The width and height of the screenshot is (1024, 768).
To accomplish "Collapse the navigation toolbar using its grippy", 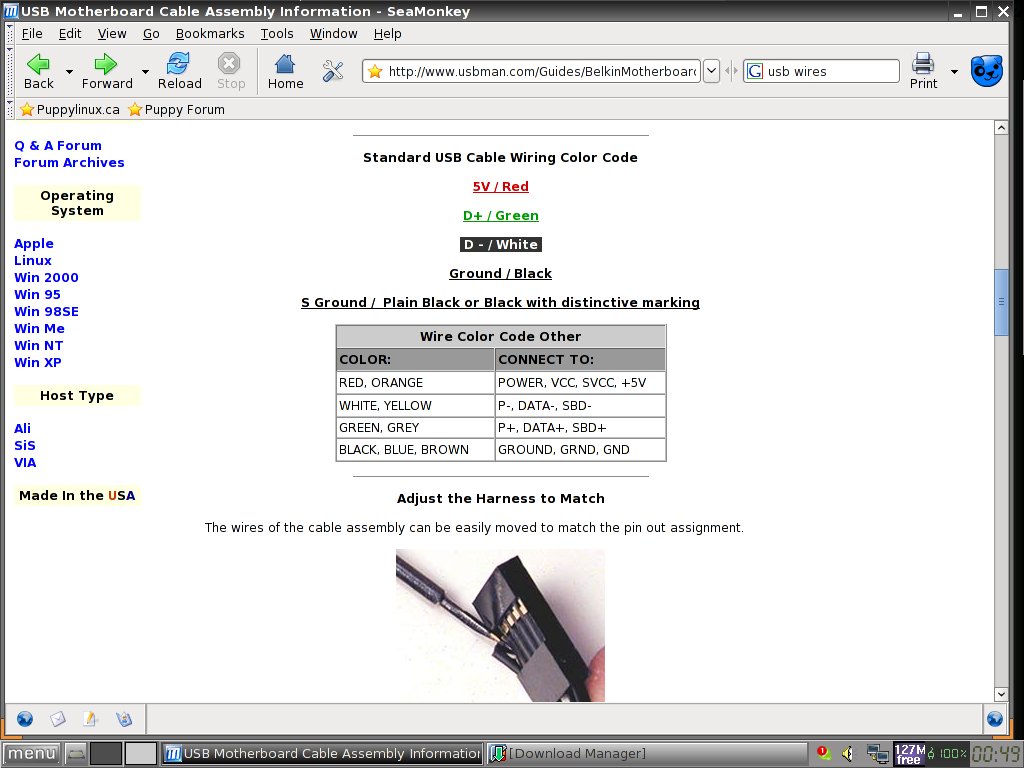I will coord(9,71).
